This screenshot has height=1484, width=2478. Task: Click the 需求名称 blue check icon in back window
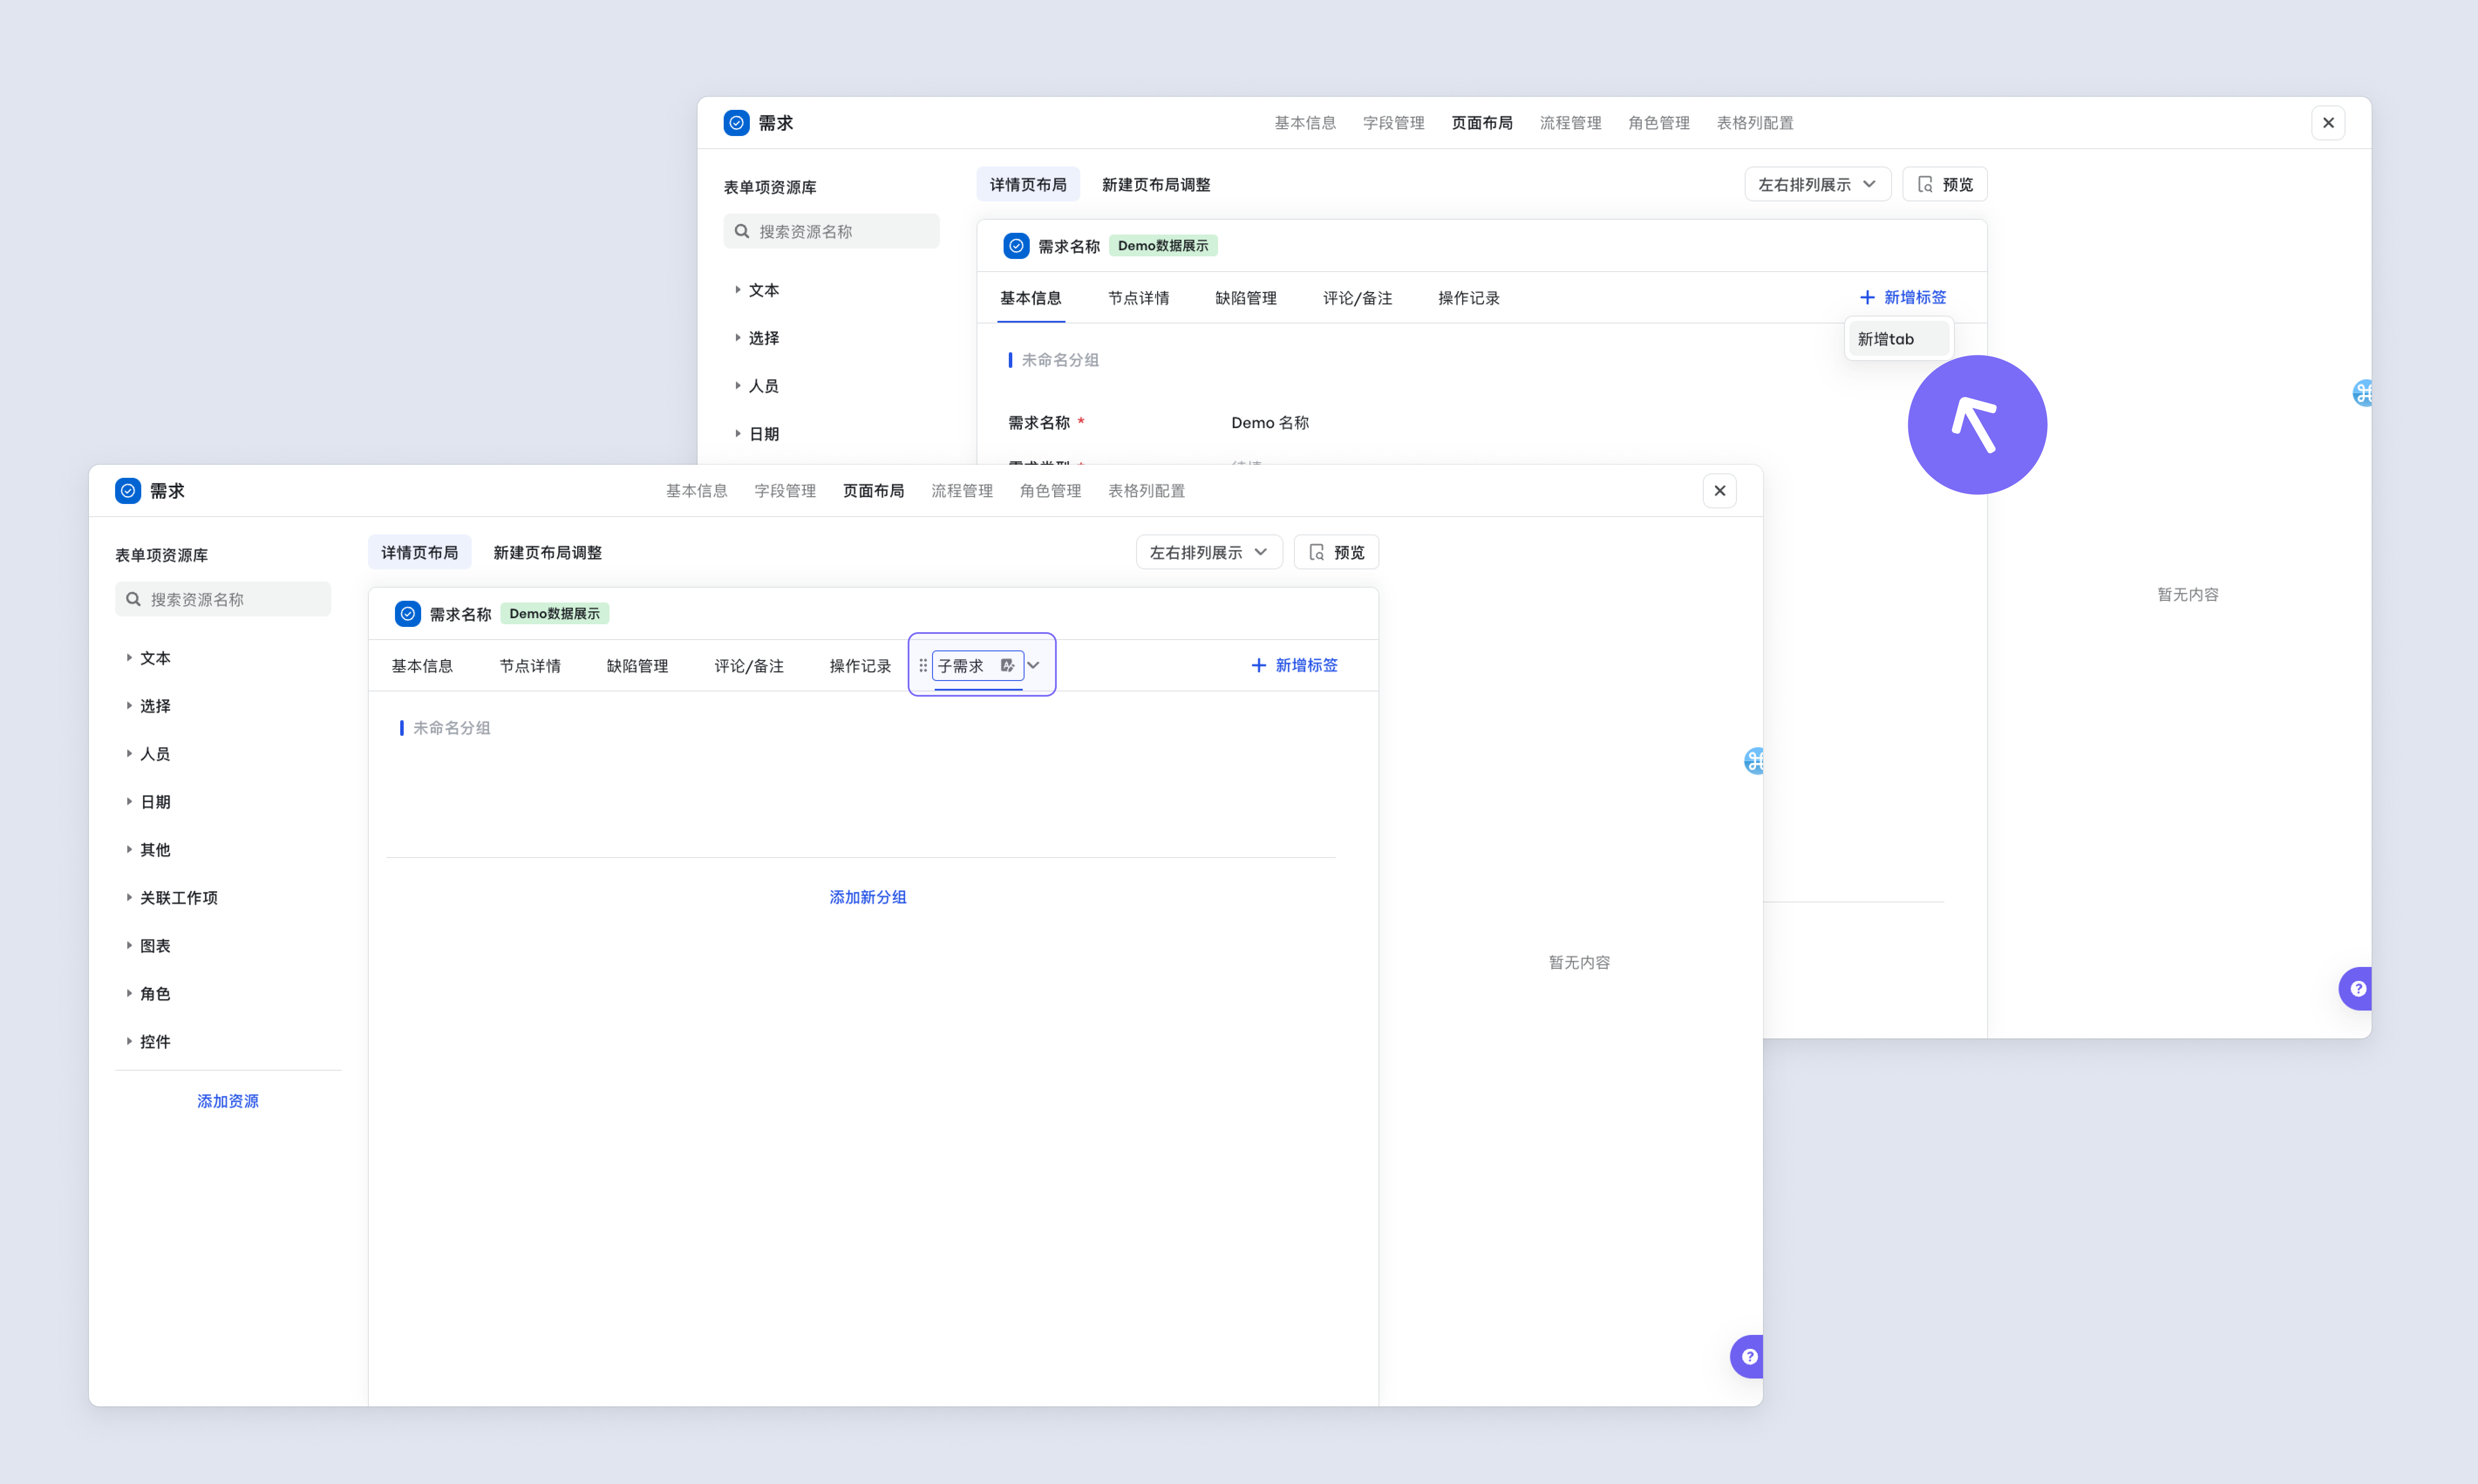(x=1016, y=246)
